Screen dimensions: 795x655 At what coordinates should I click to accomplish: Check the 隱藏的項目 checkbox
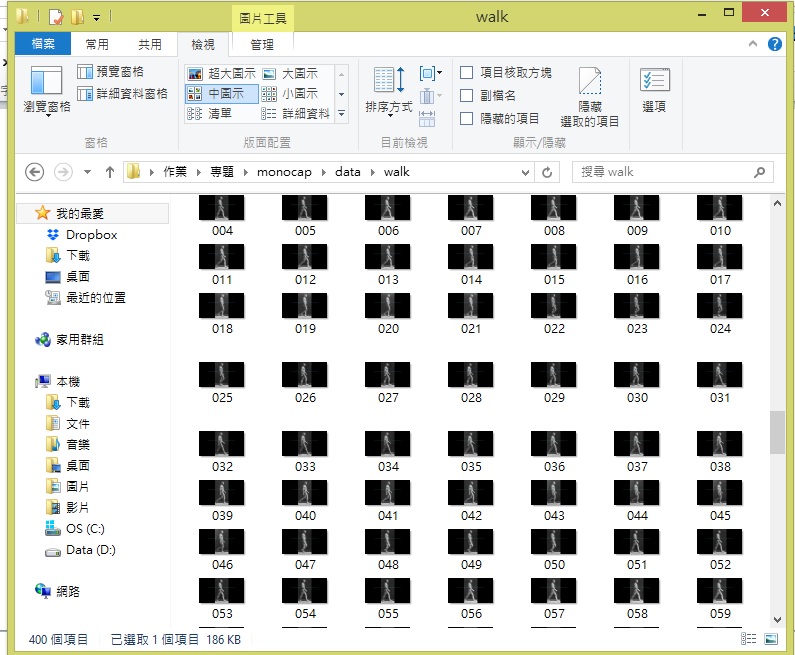467,119
